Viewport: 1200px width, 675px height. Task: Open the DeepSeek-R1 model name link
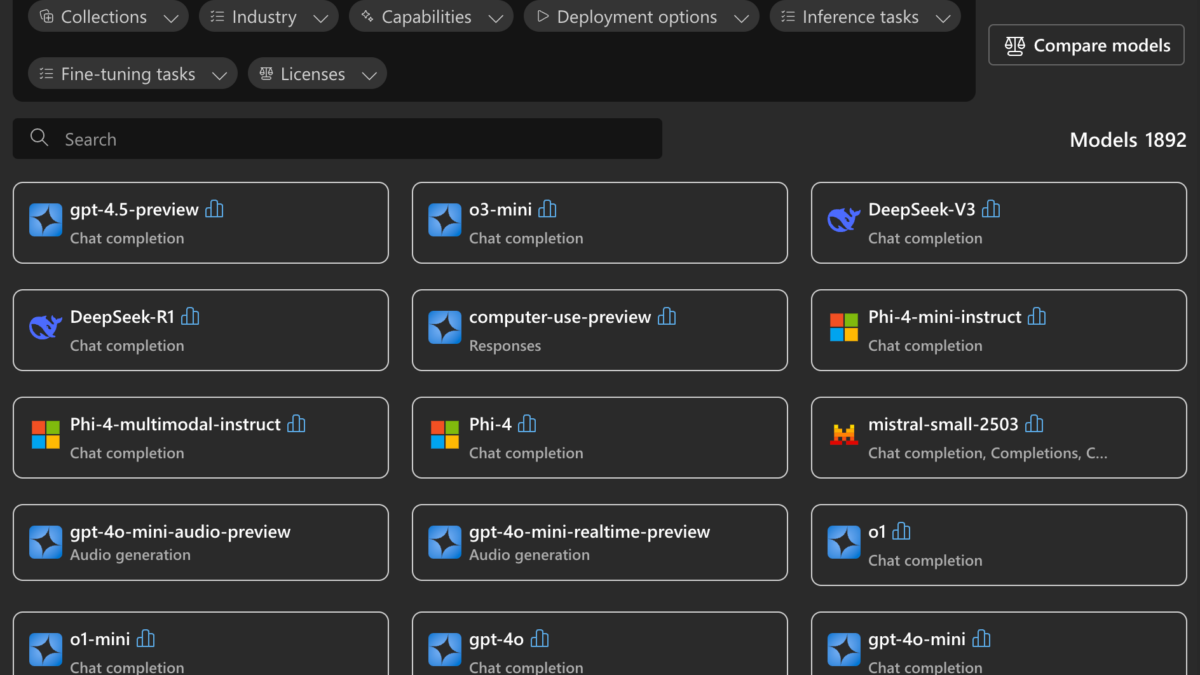122,316
